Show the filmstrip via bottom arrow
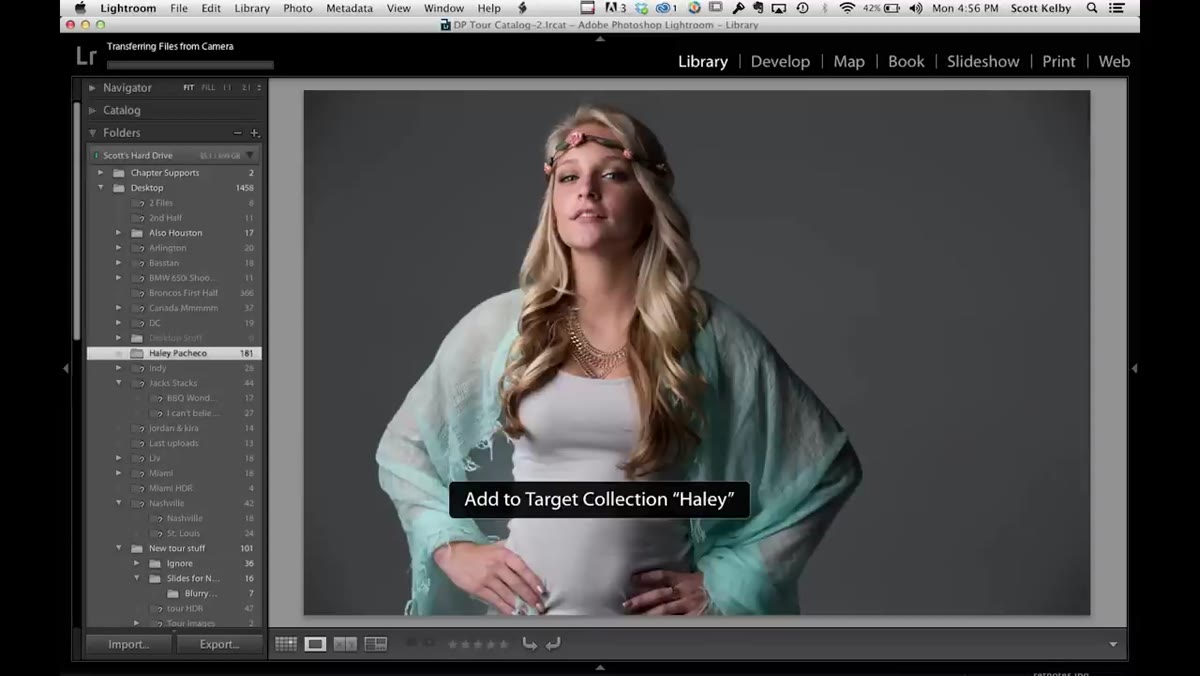1200x676 pixels. (x=600, y=667)
